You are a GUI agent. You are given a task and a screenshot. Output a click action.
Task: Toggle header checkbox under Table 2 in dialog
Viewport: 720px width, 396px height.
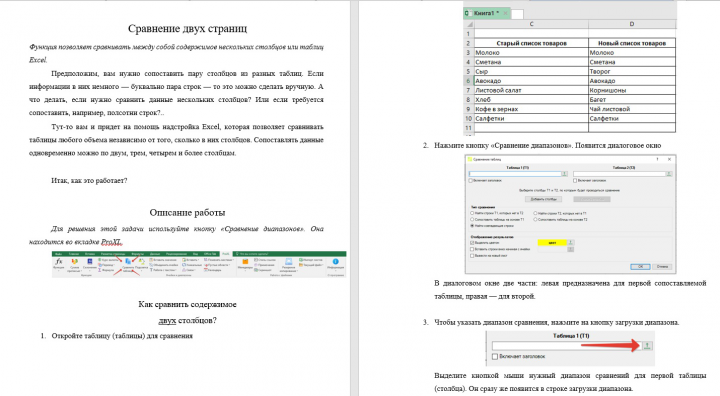pyautogui.click(x=575, y=181)
